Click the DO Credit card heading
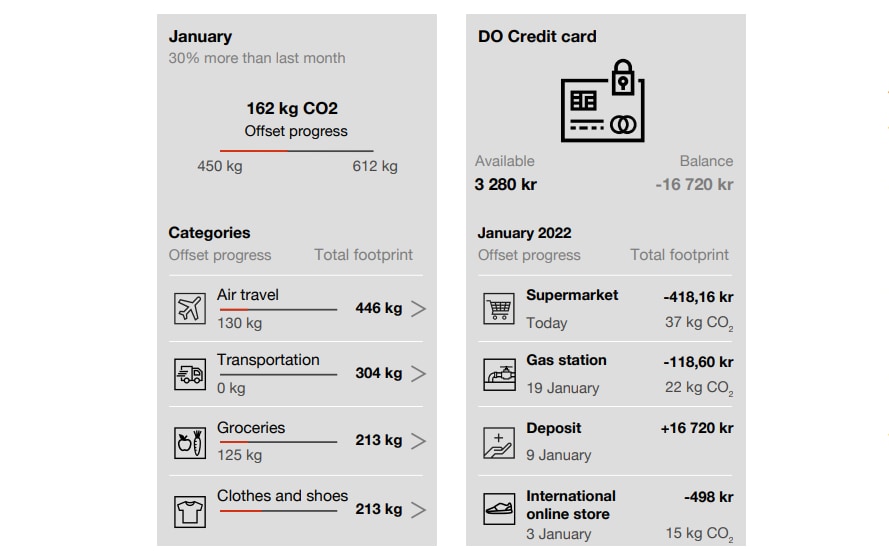The width and height of the screenshot is (889, 552). click(537, 37)
